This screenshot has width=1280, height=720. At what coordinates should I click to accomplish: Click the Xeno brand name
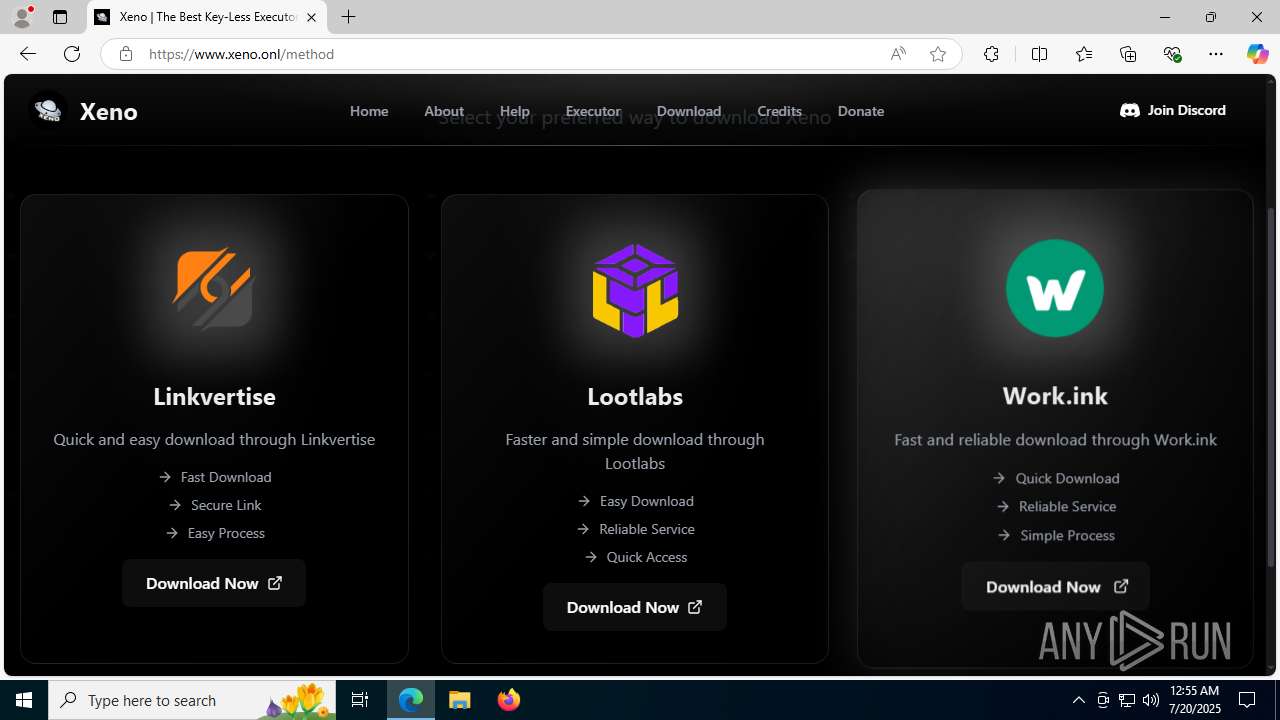(x=108, y=111)
